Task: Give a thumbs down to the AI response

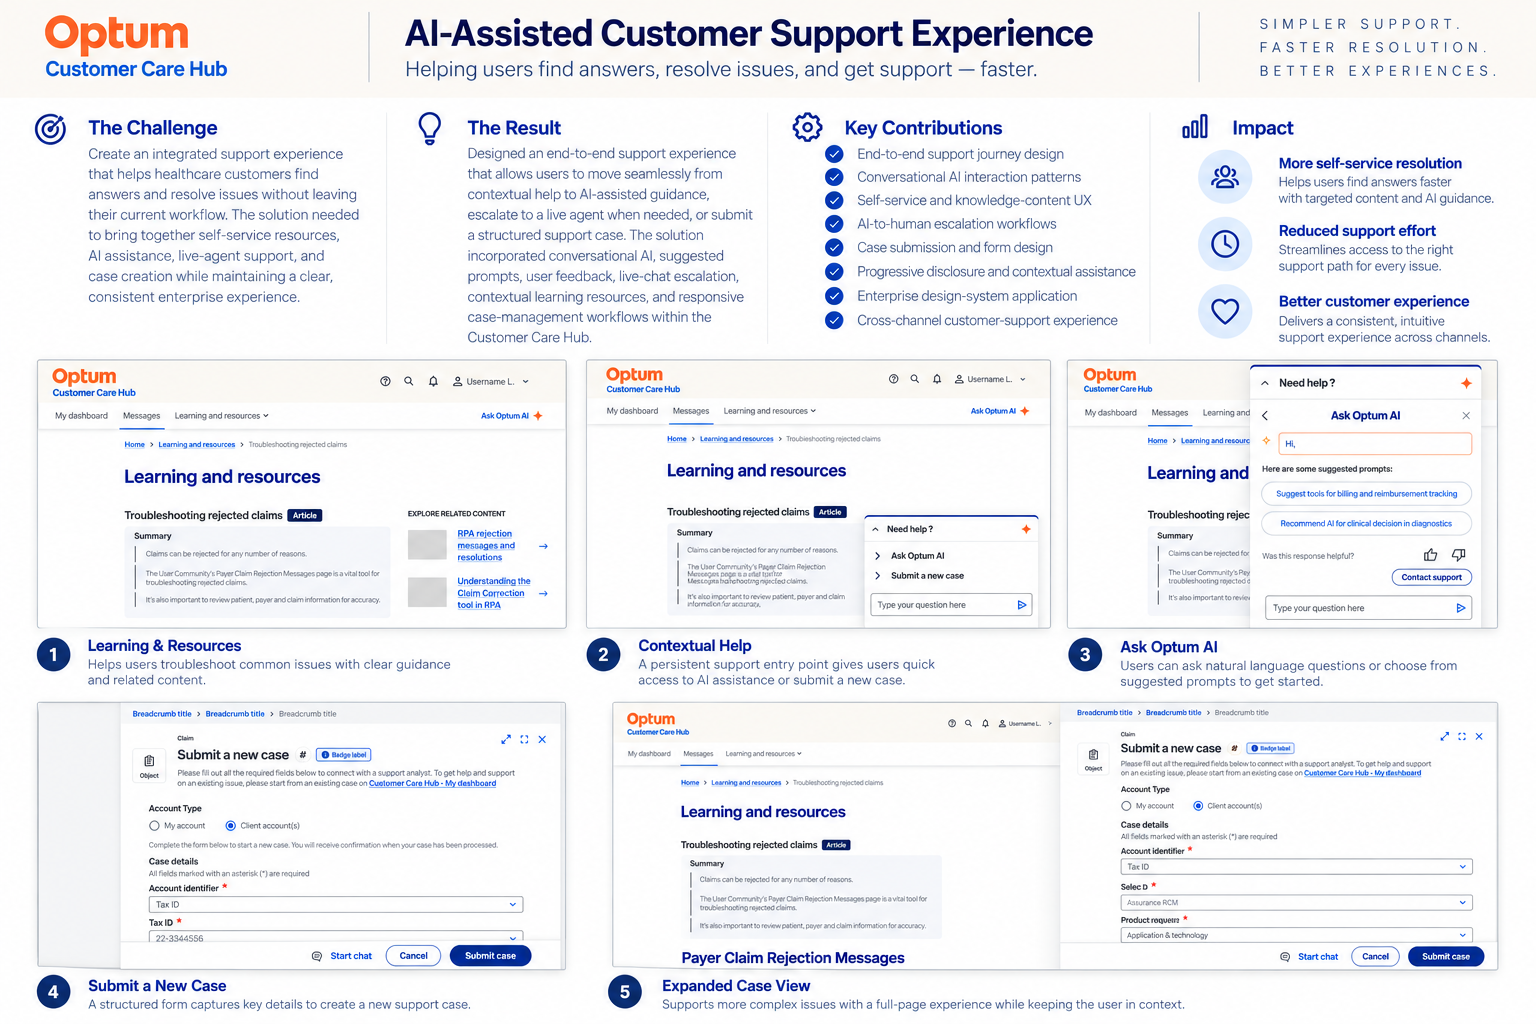Action: (1459, 555)
